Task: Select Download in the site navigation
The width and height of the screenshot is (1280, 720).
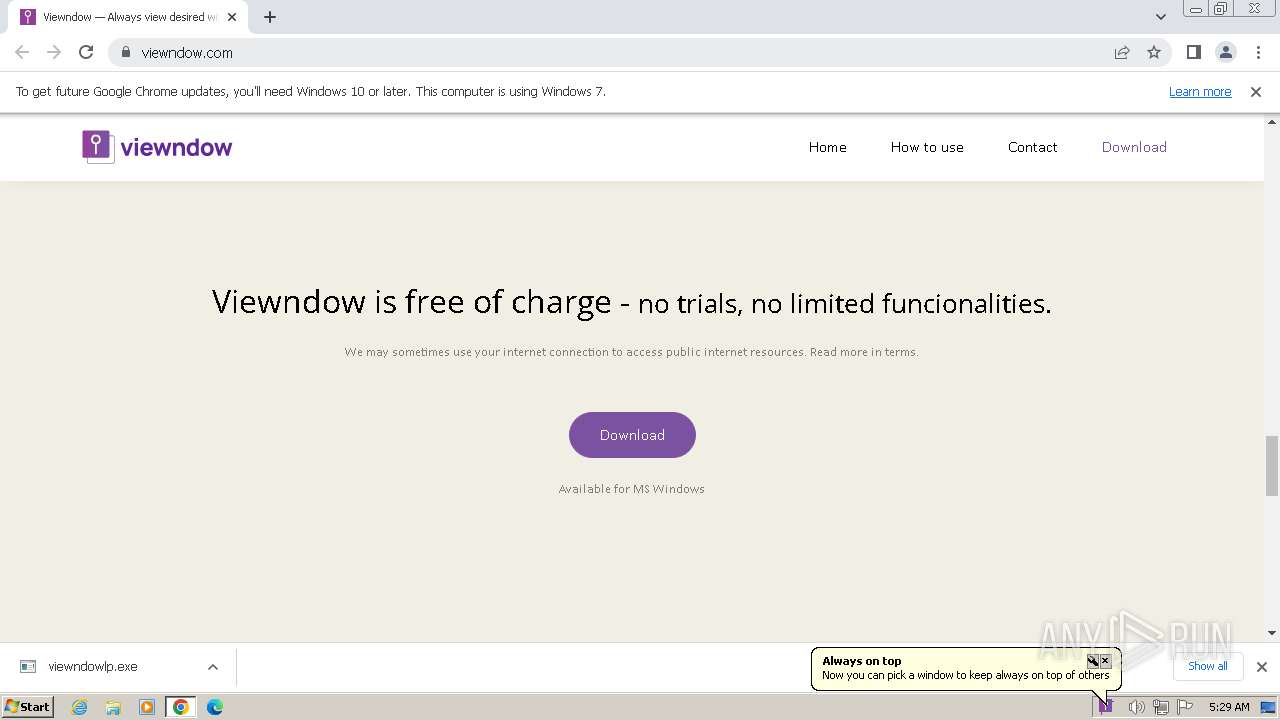Action: [1134, 147]
